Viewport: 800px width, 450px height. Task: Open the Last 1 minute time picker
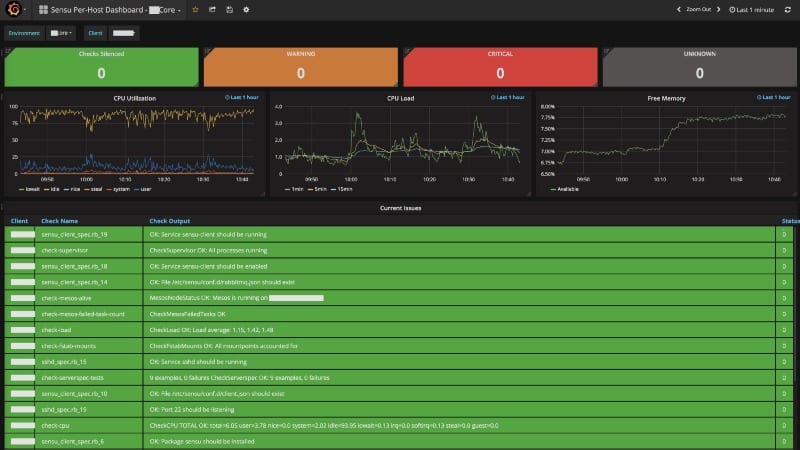[752, 10]
